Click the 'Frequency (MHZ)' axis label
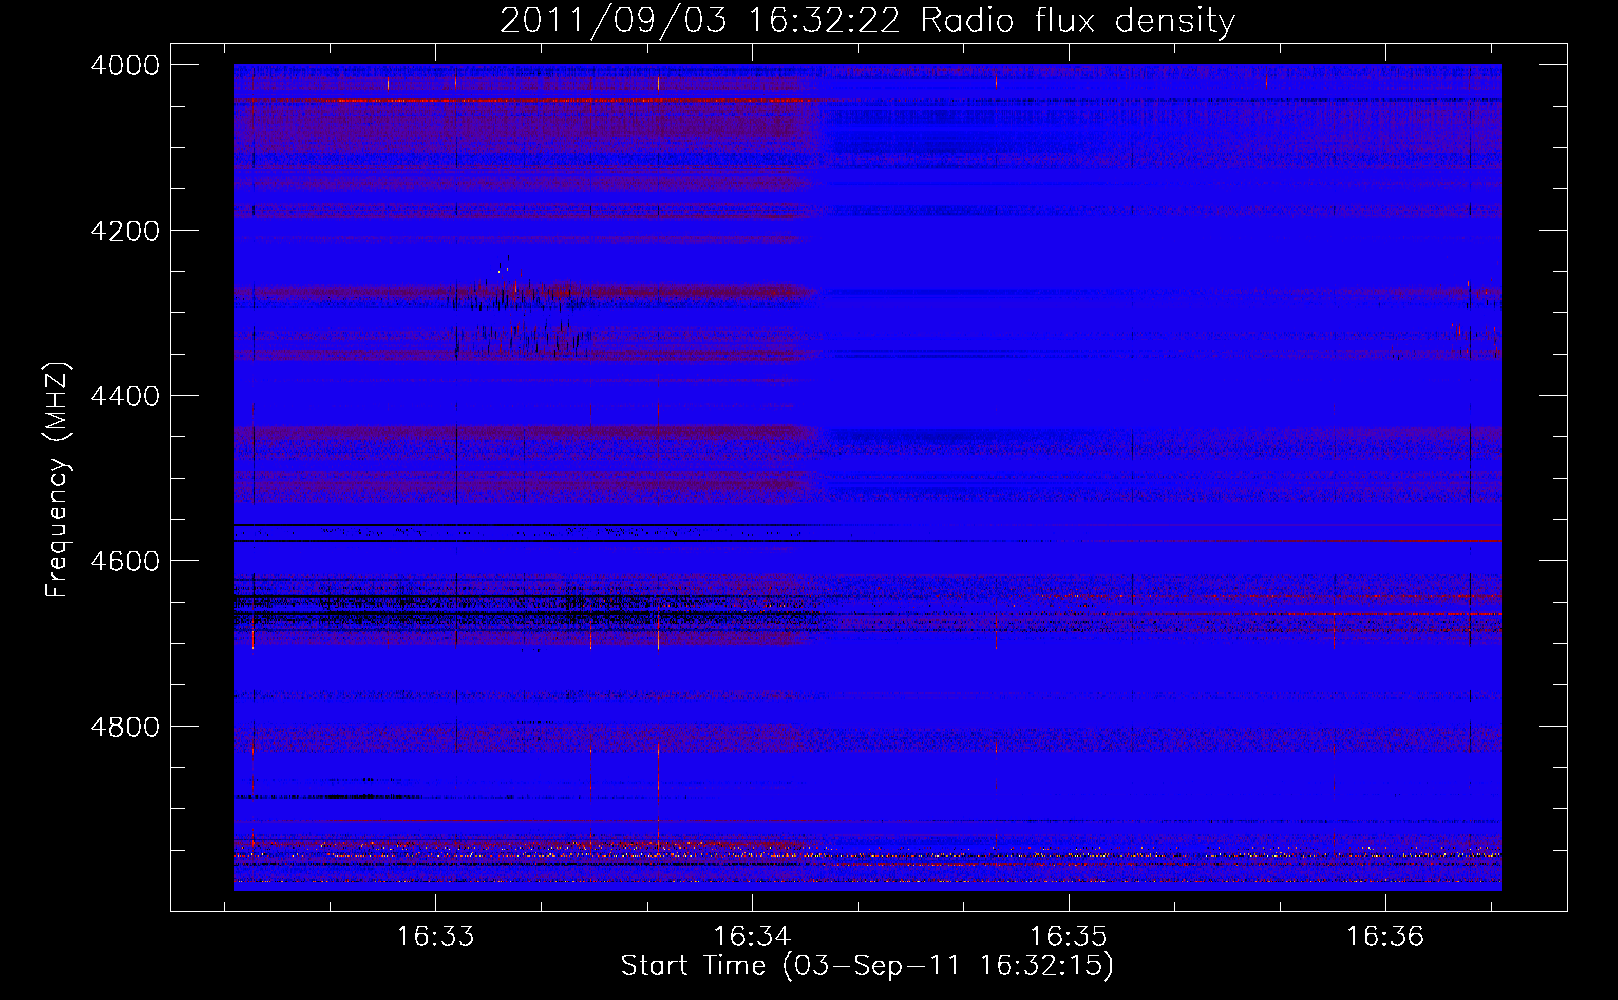The width and height of the screenshot is (1618, 1000). (x=57, y=480)
